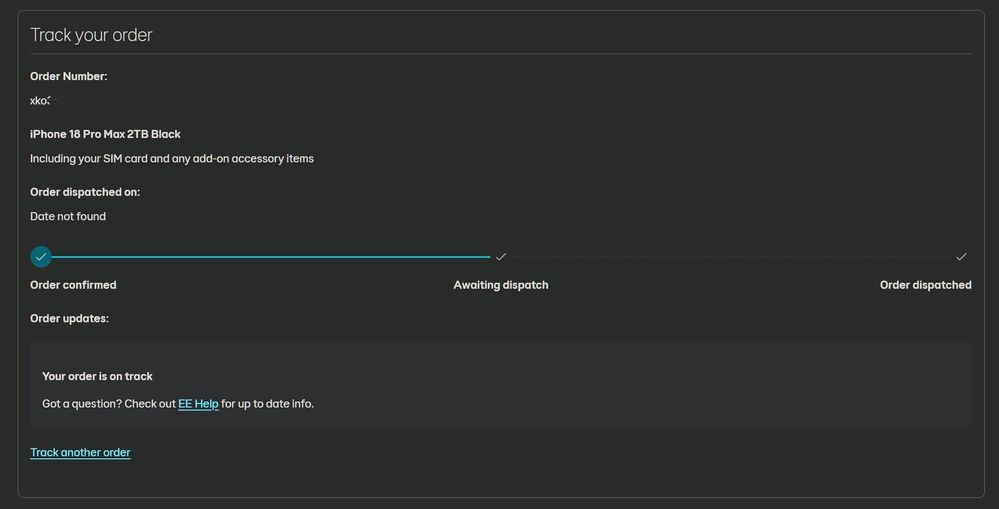
Task: Click 'Order dispatched on:' label
Action: [x=85, y=192]
